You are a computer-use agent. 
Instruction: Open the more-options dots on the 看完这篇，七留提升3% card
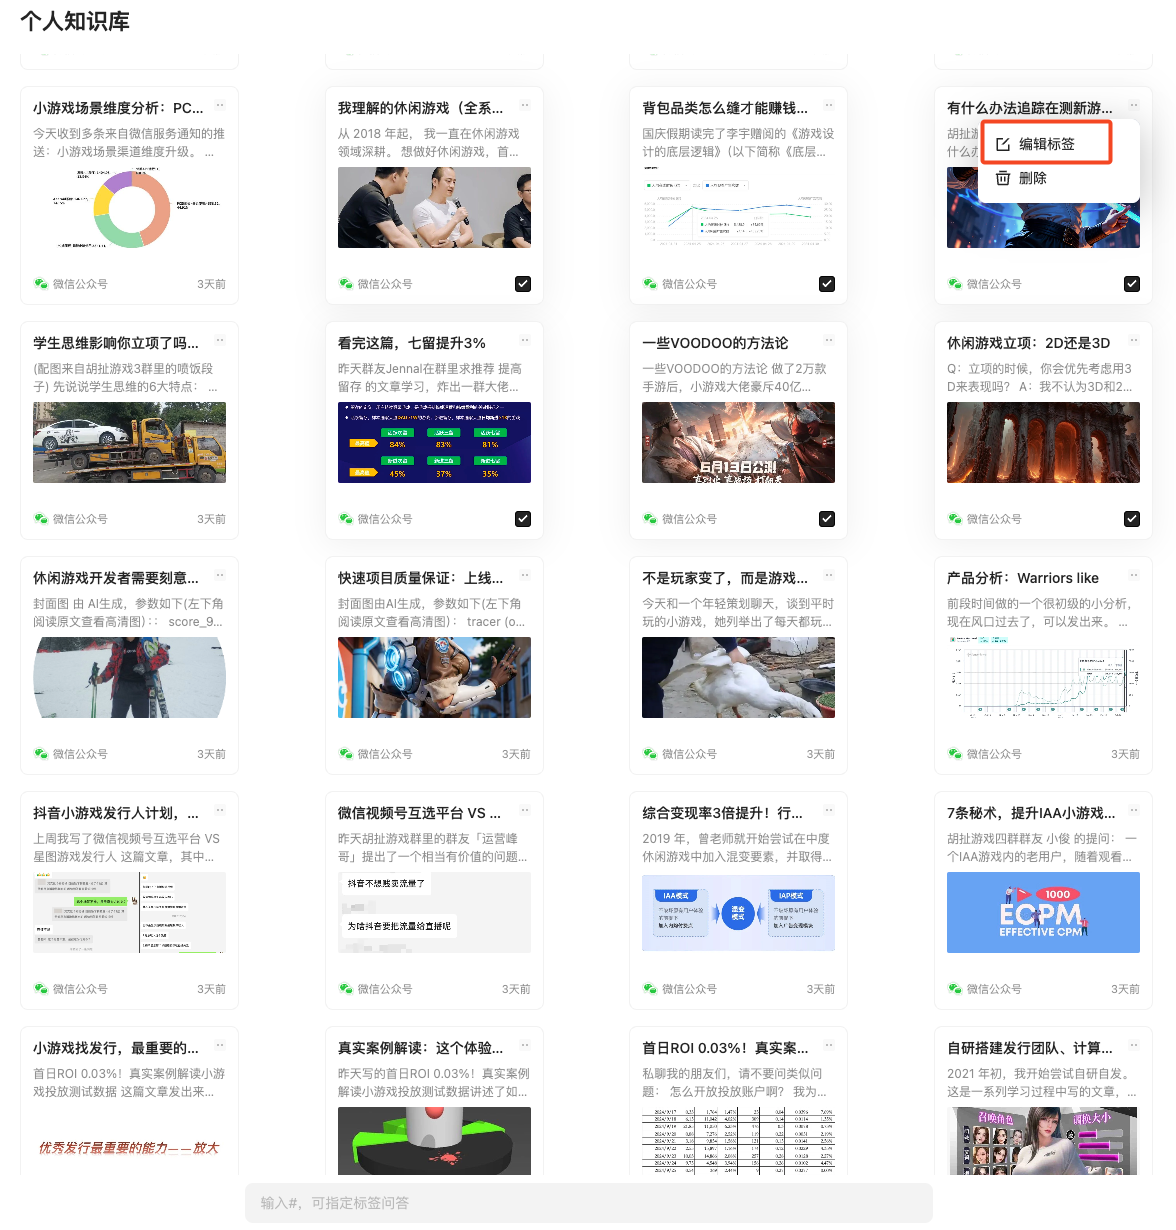pyautogui.click(x=525, y=340)
